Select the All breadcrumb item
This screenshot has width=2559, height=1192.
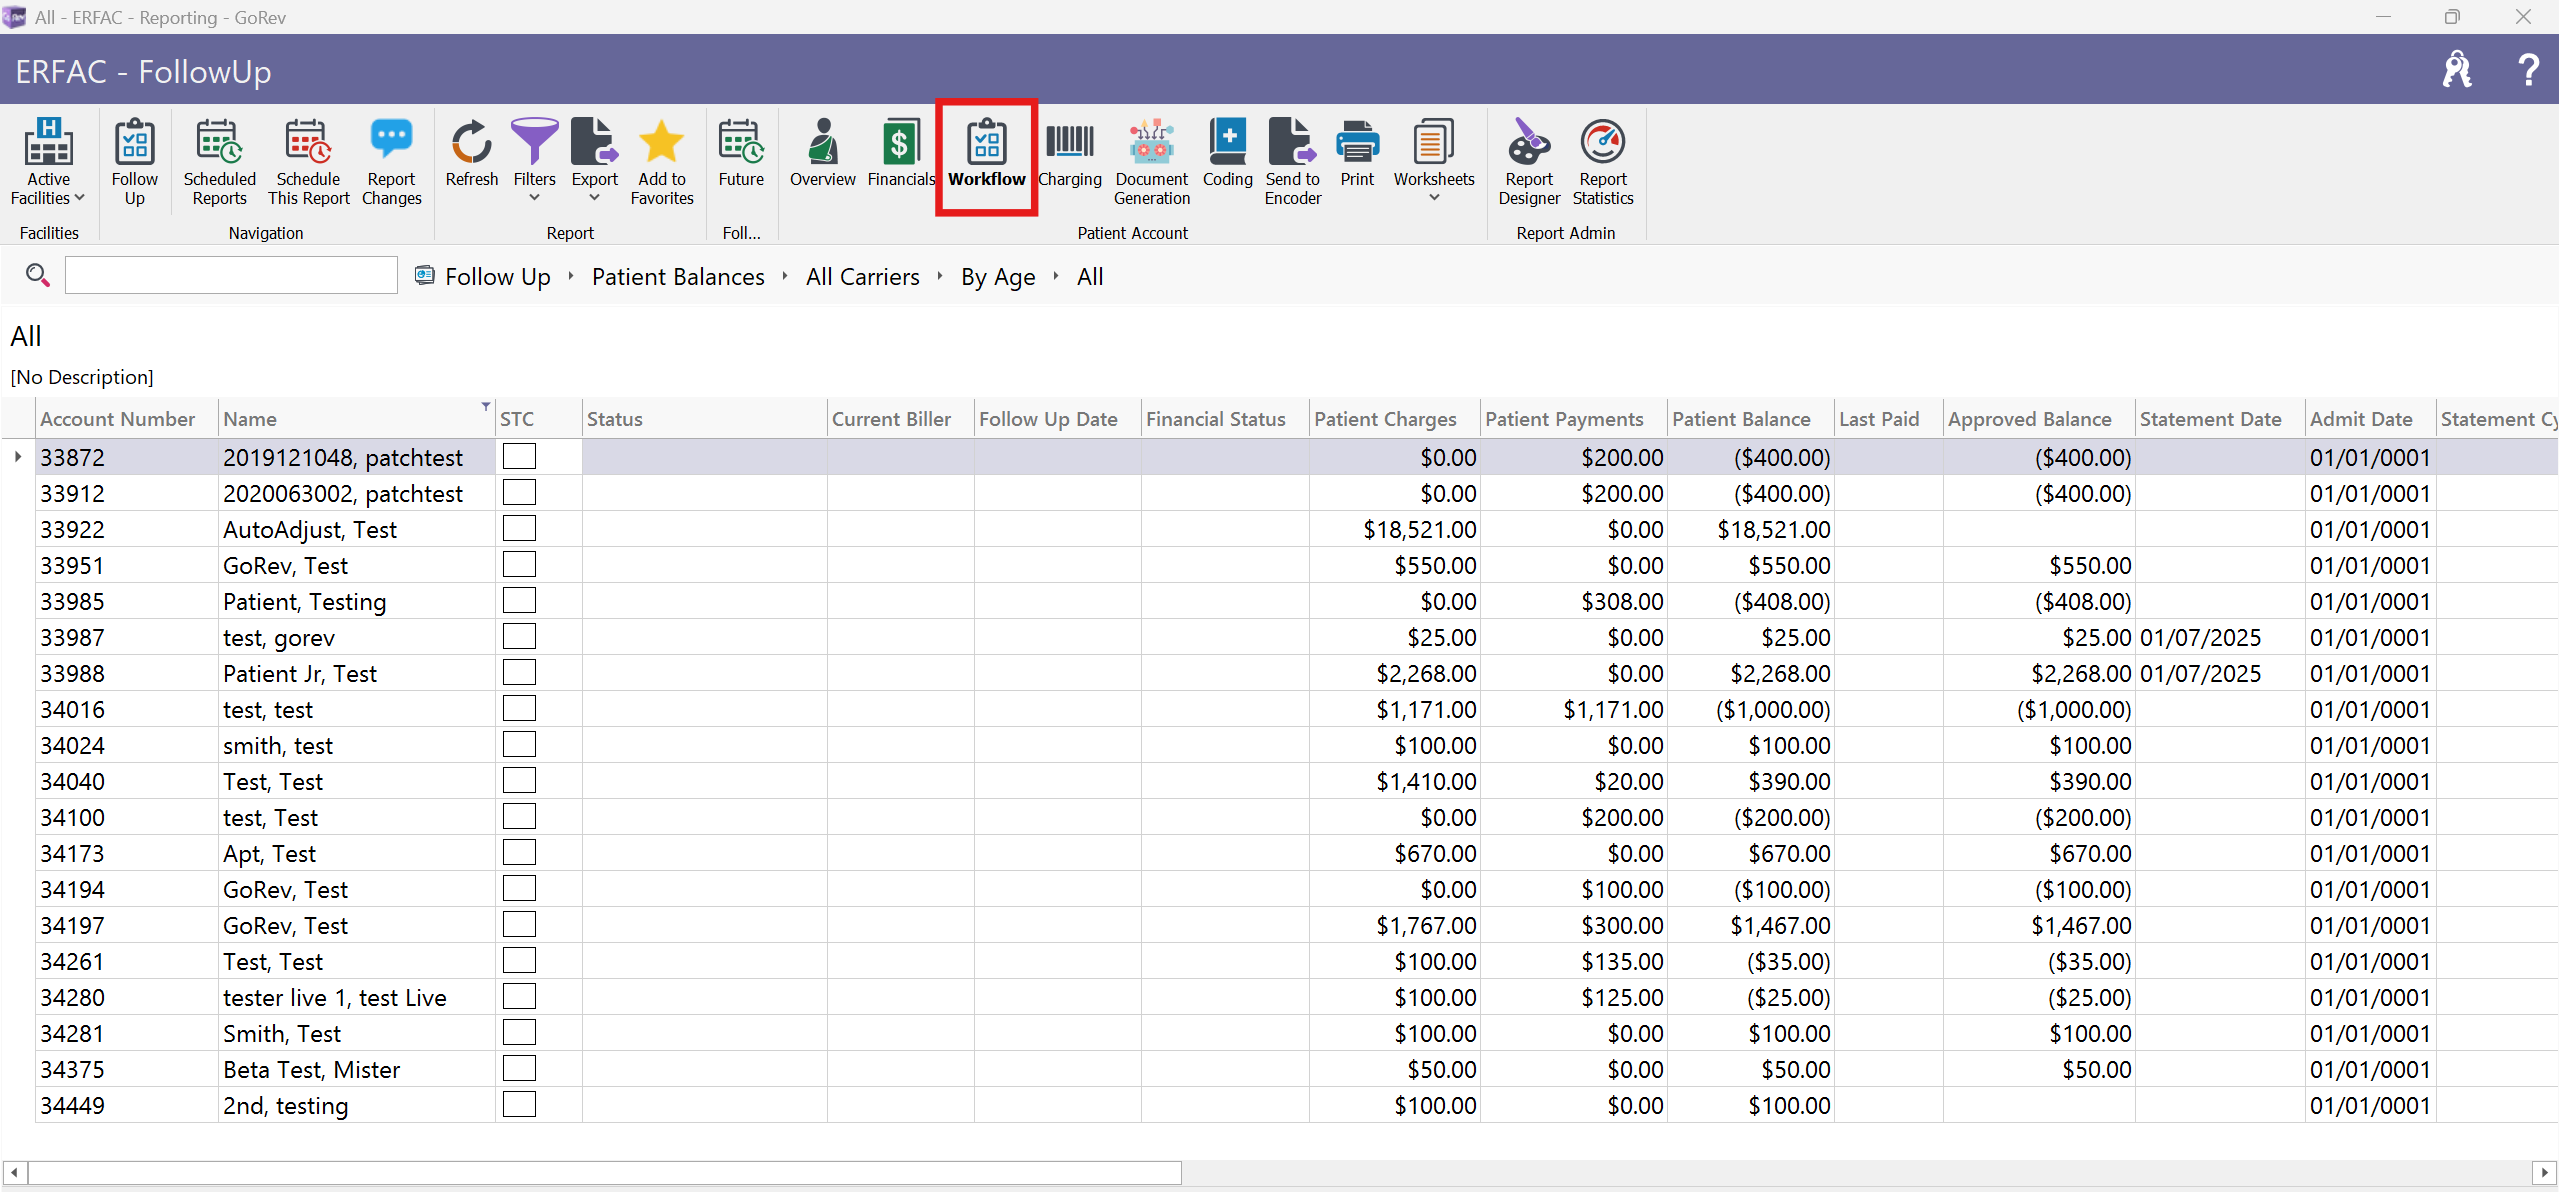[x=1090, y=277]
